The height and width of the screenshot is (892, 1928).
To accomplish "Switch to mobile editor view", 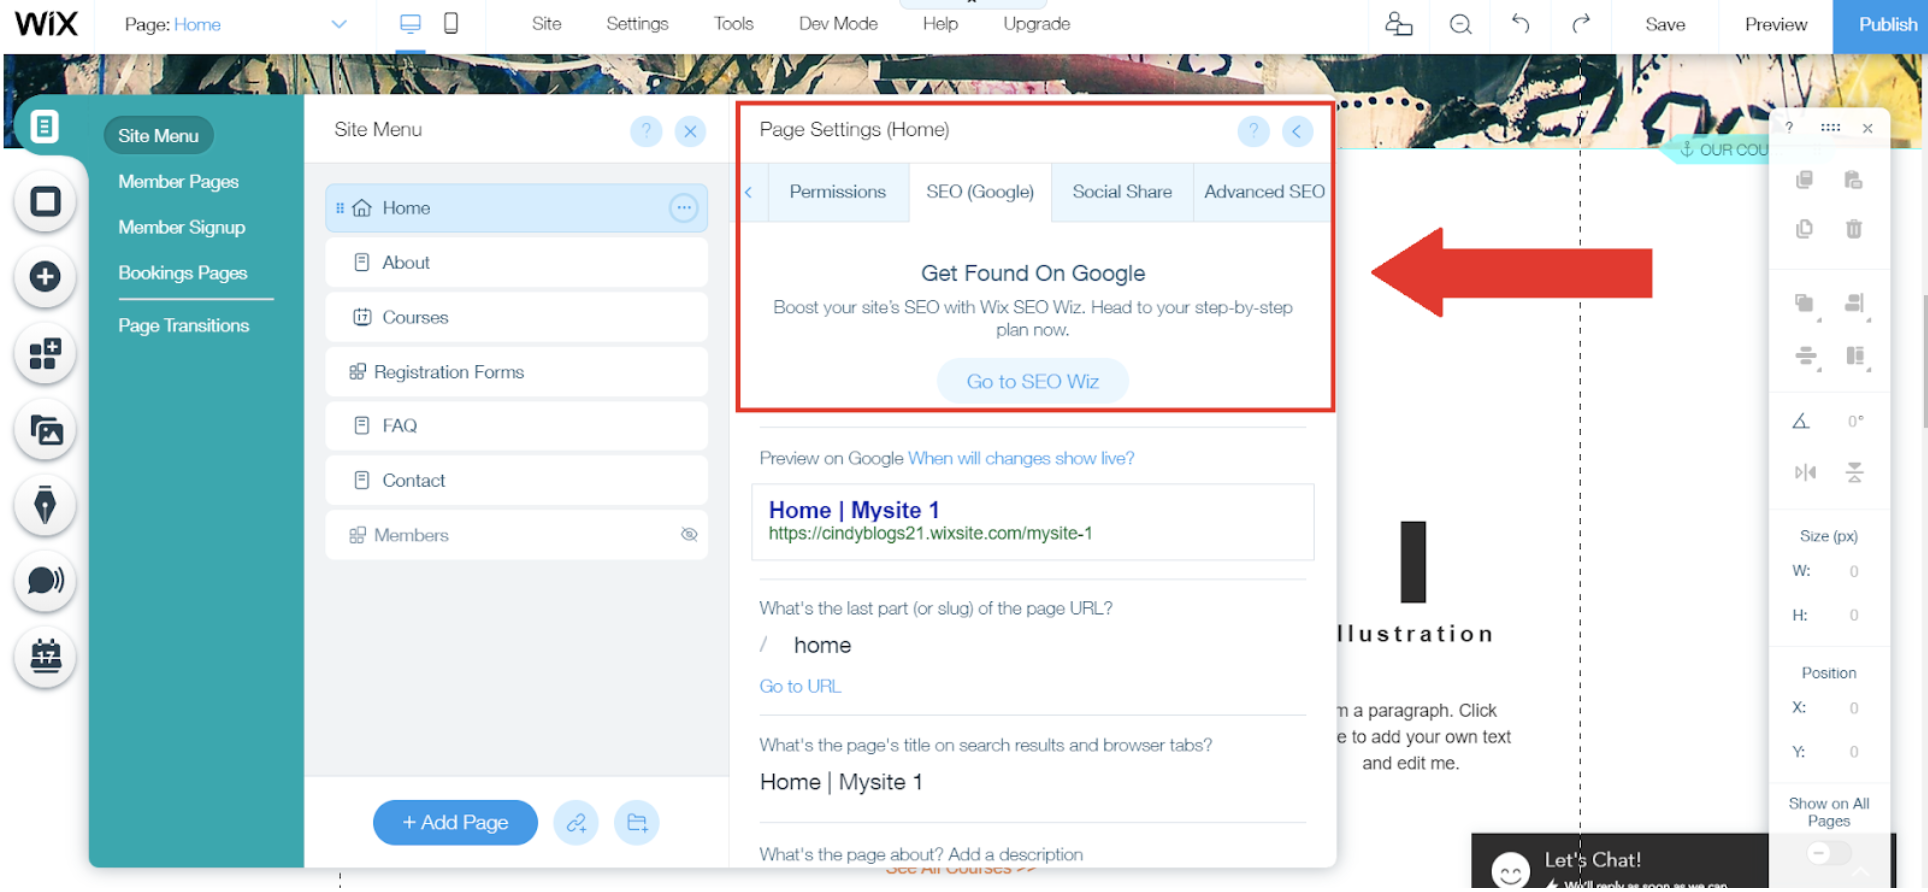I will (x=451, y=24).
